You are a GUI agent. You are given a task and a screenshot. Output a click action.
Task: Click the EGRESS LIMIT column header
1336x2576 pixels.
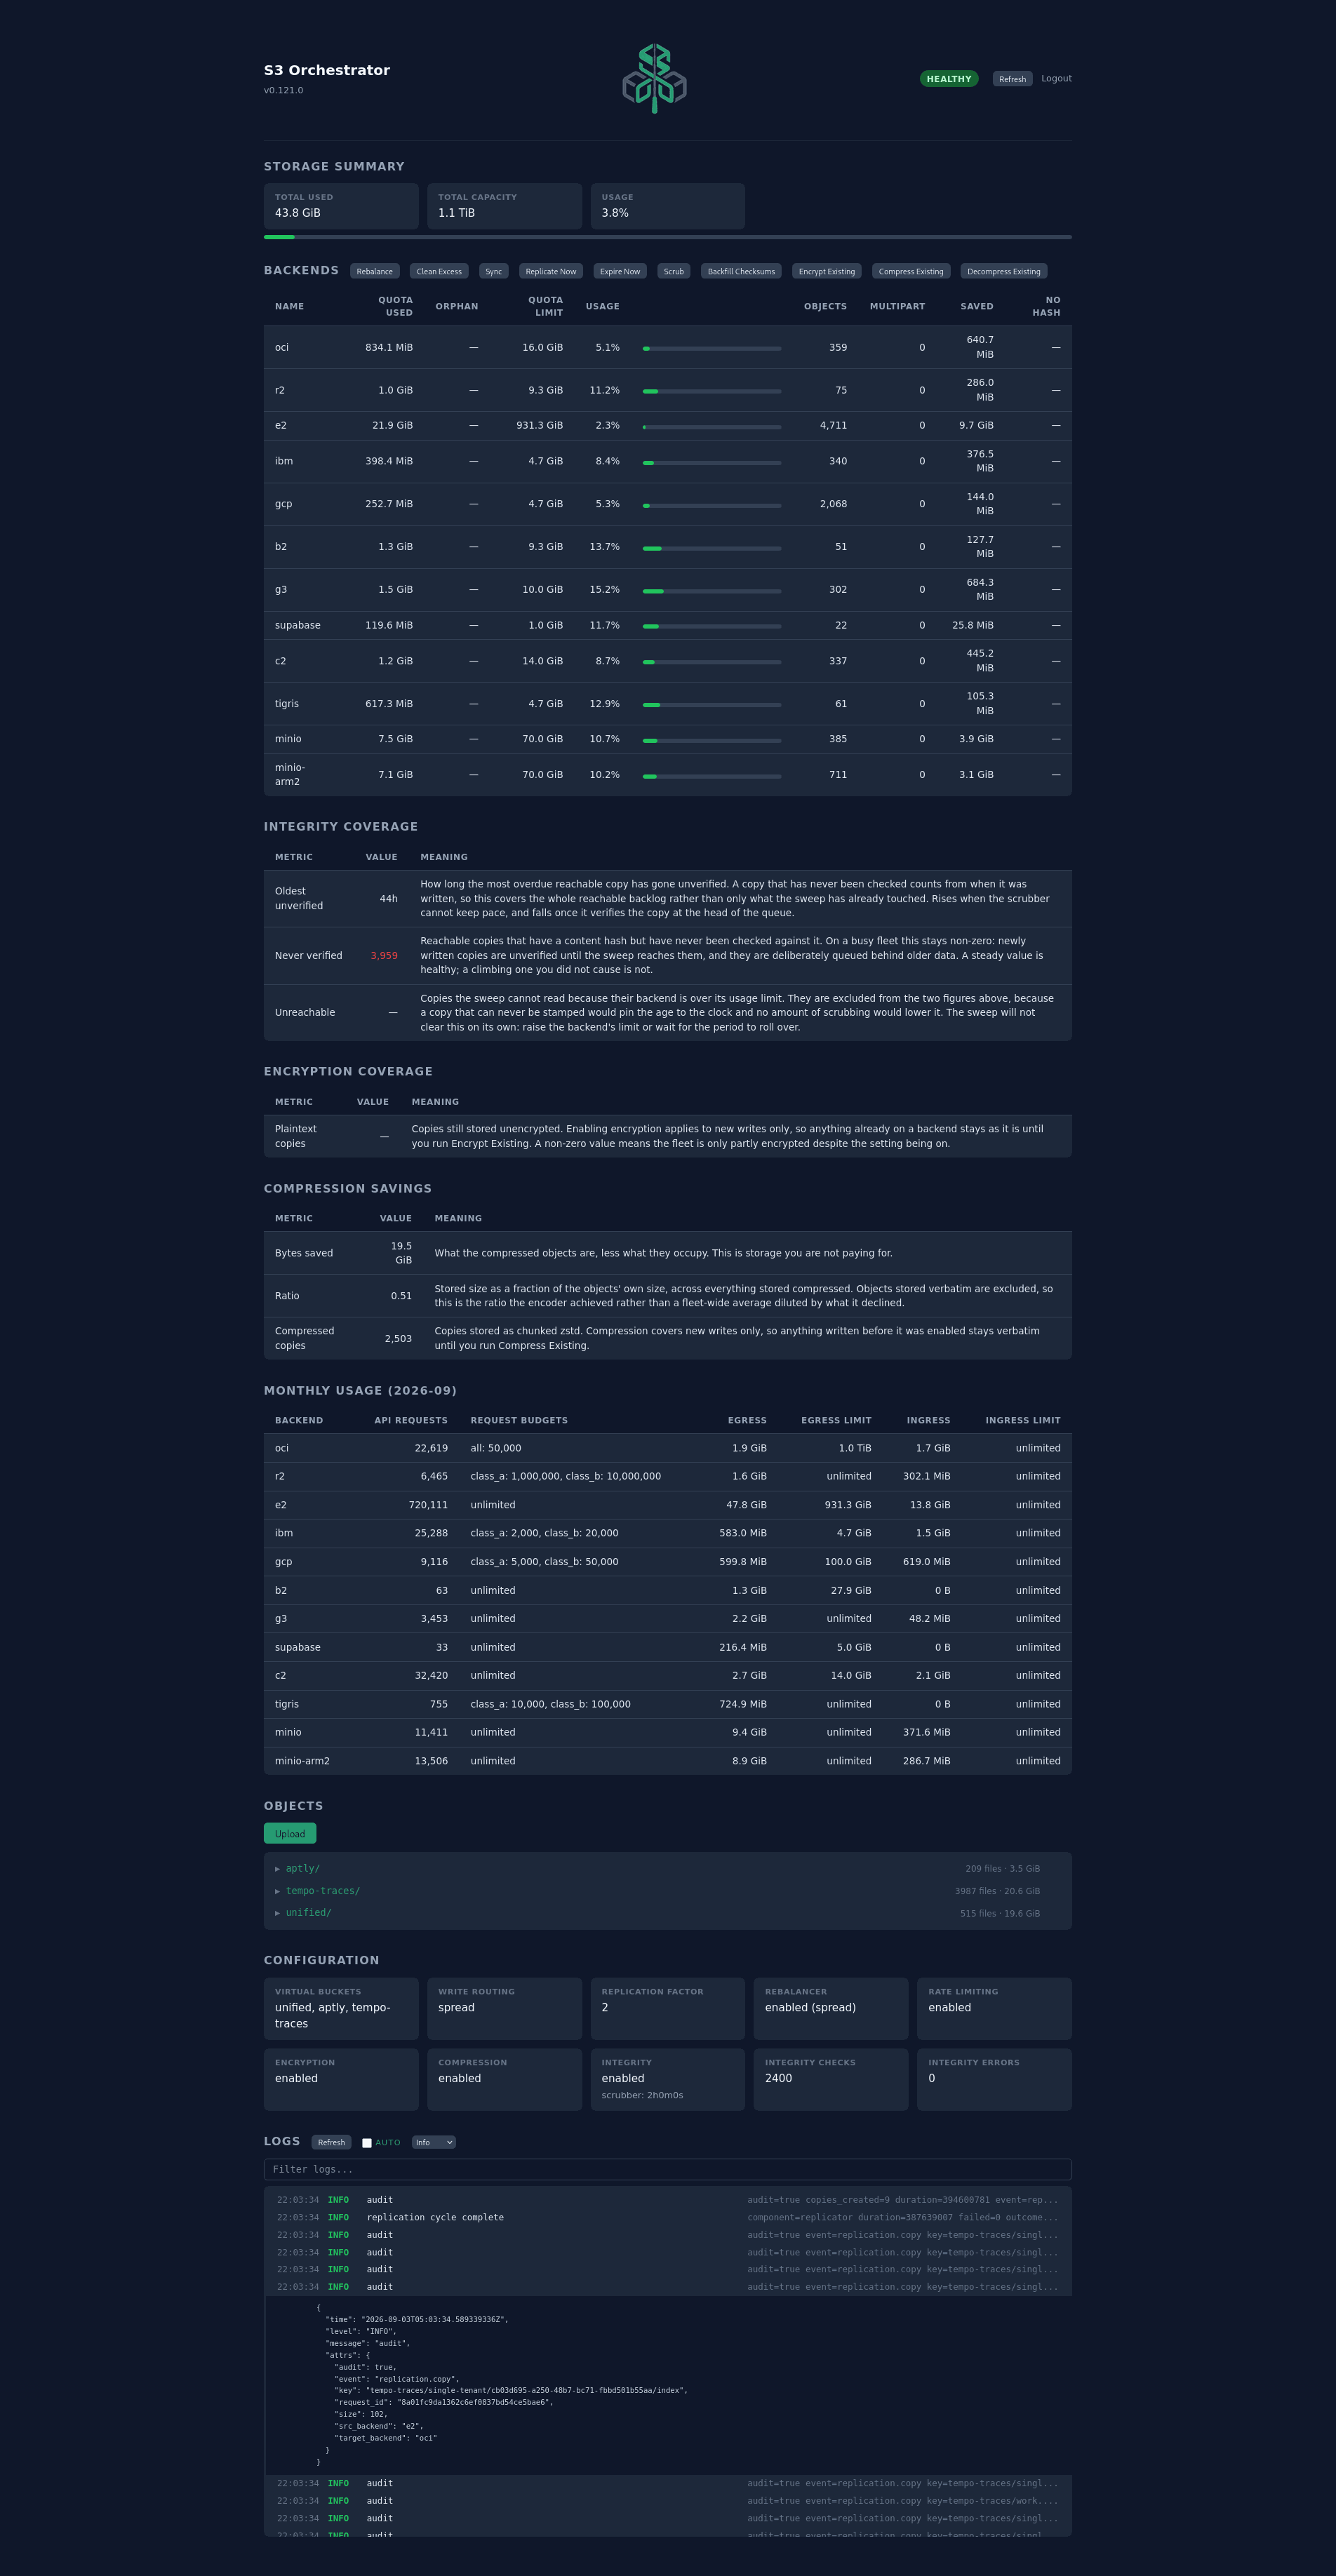coord(836,1420)
